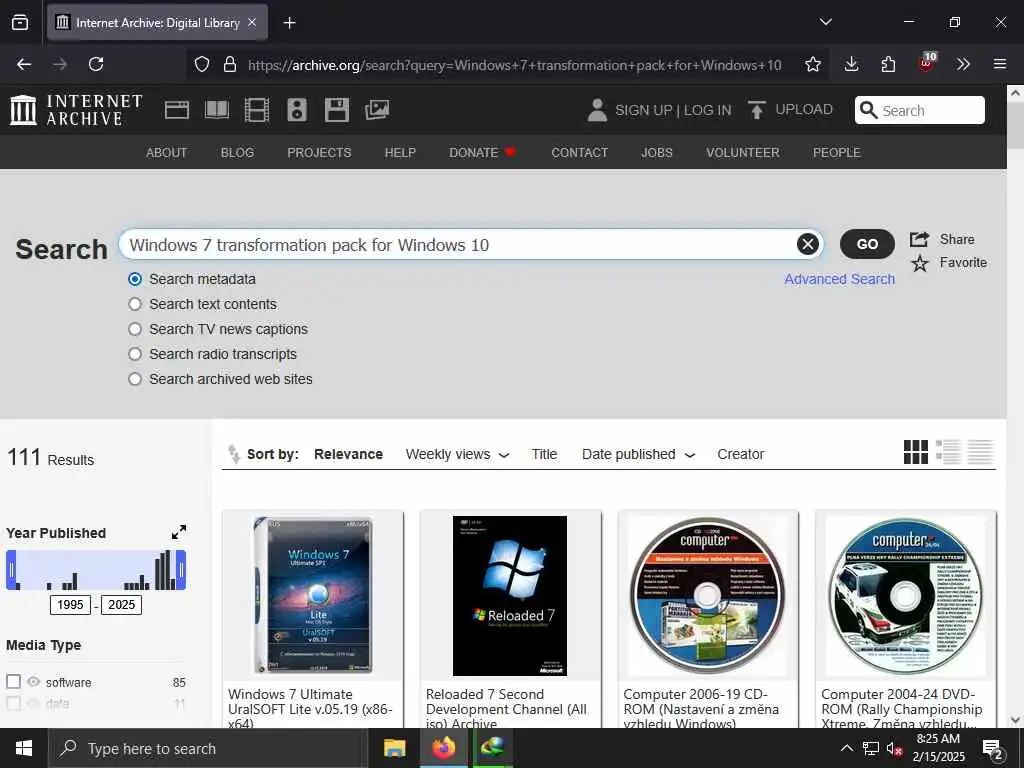Show hidden system tray icons
Screen dimensions: 1024x768
[846, 748]
